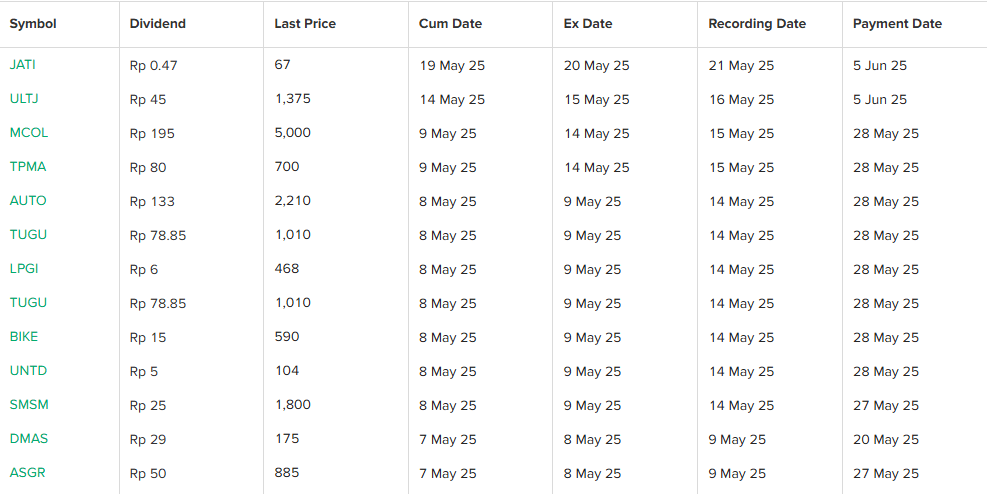Viewport: 987px width, 494px height.
Task: Open the AUTO ticker link
Action: [28, 201]
